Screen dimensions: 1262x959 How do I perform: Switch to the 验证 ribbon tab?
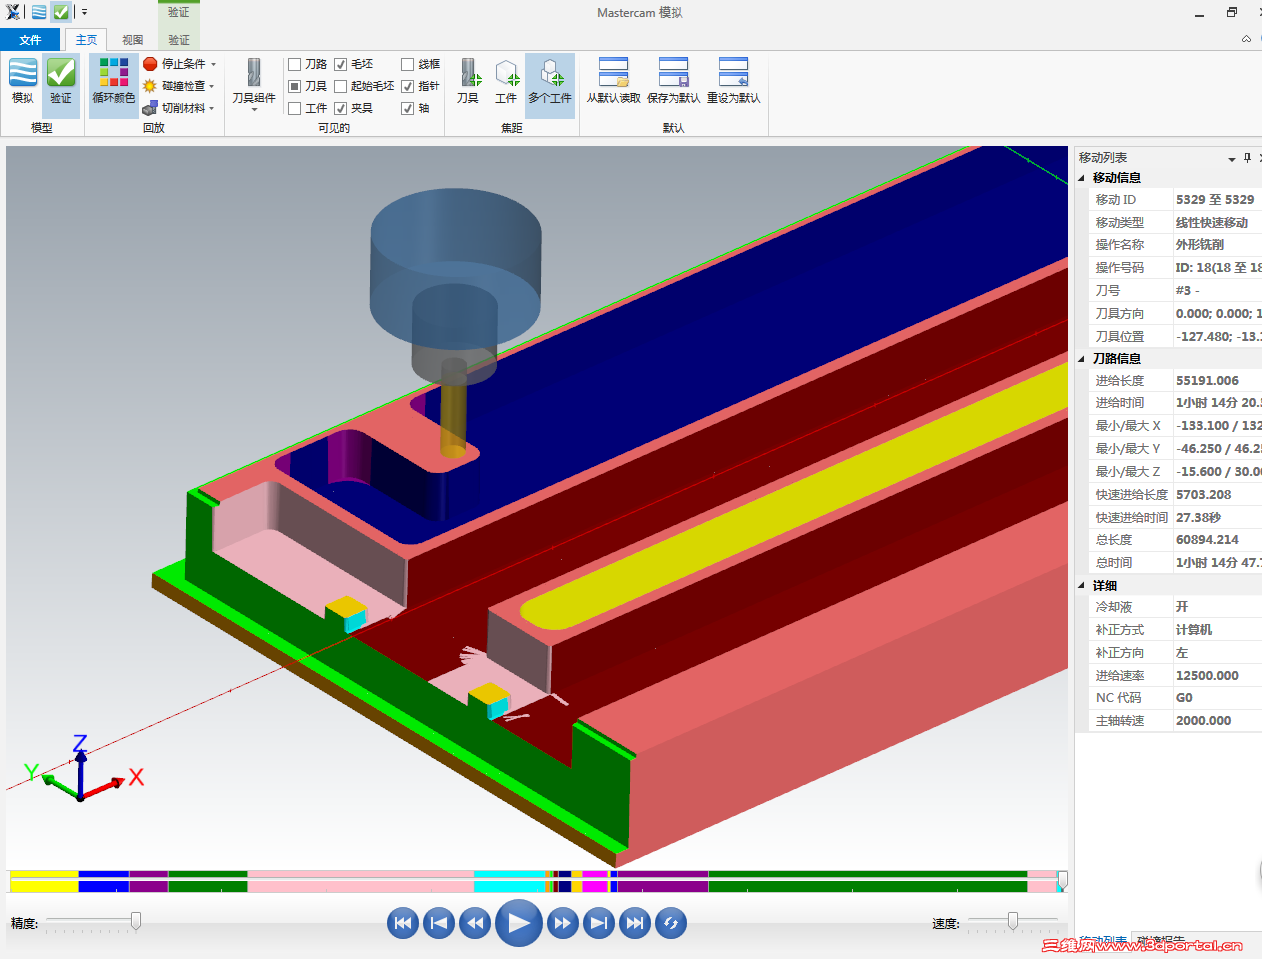click(x=179, y=40)
